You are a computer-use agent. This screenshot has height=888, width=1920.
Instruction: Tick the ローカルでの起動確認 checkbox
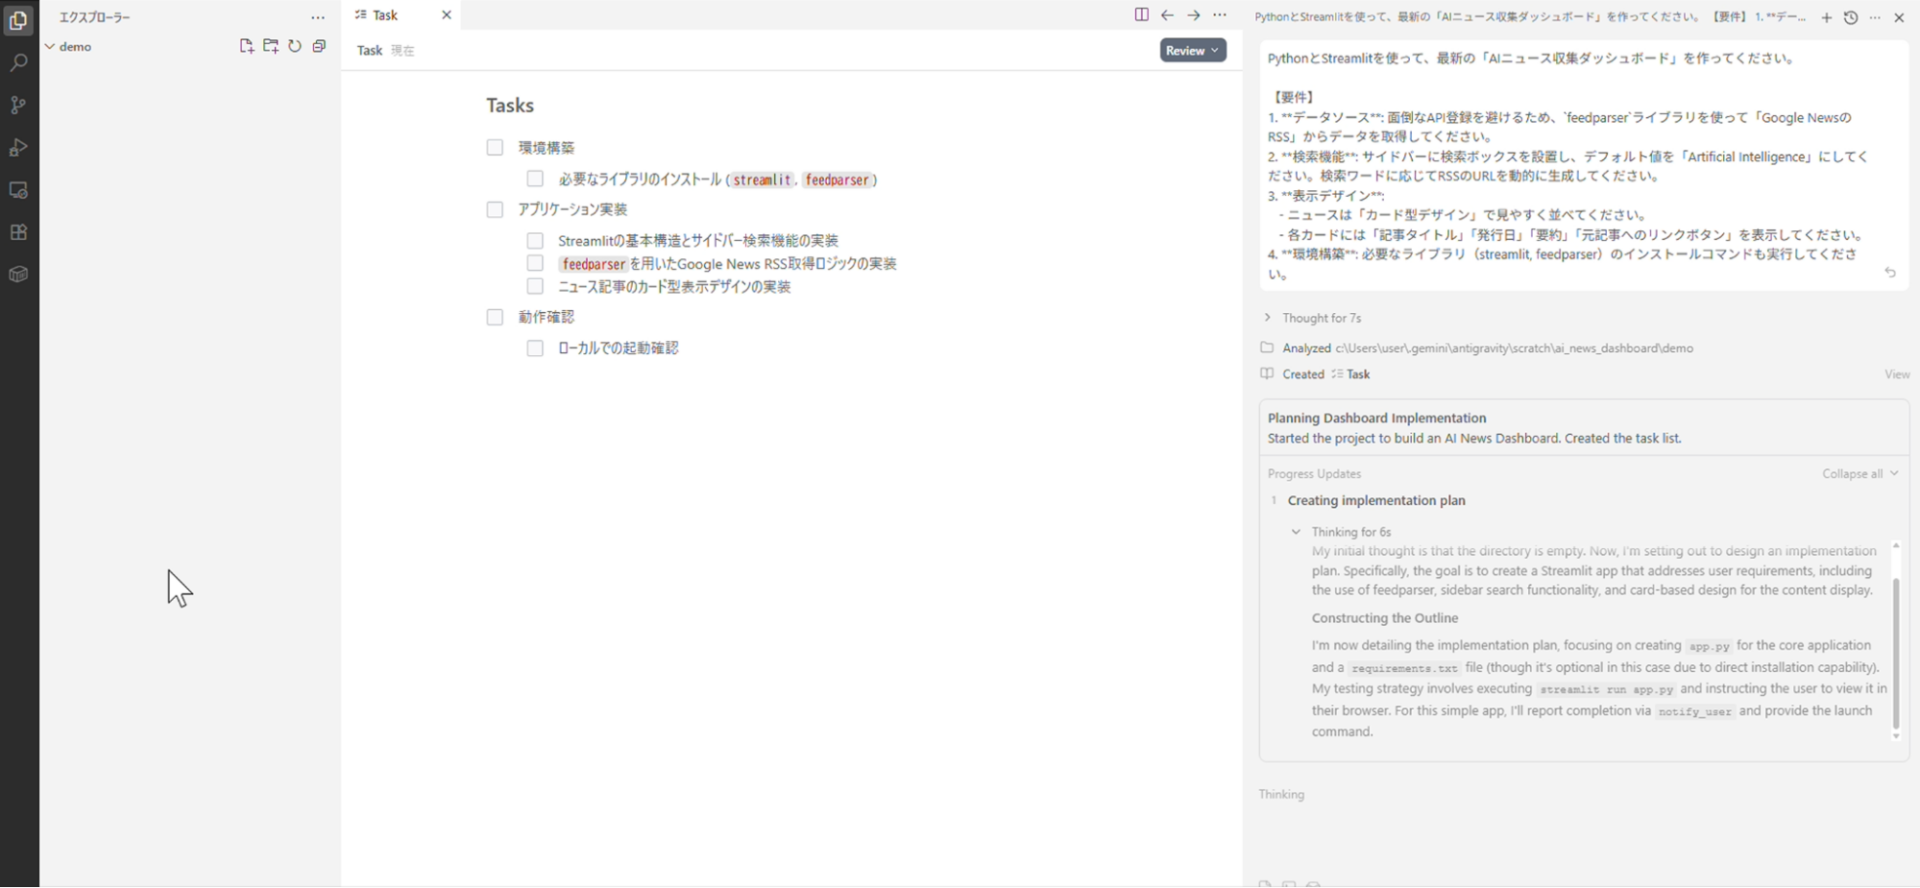tap(535, 349)
